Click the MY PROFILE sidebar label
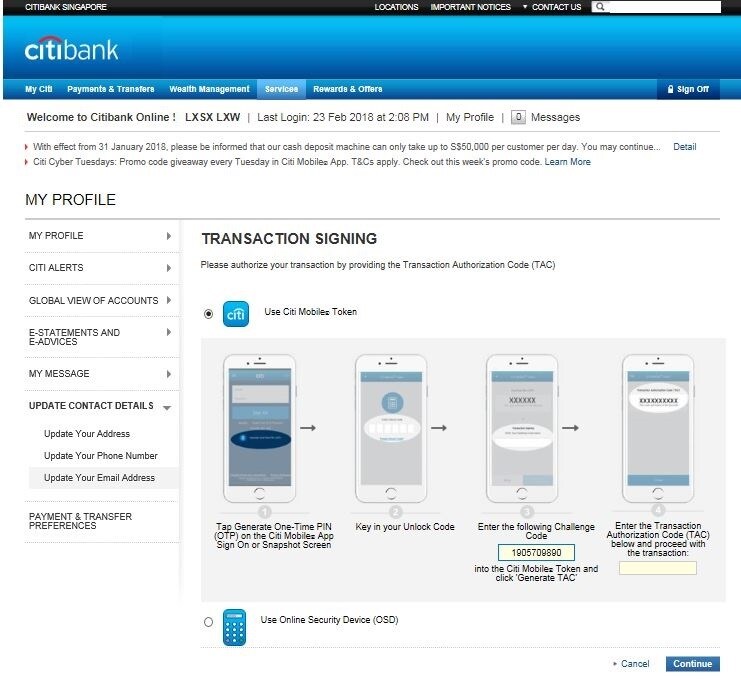The height and width of the screenshot is (680, 741). (56, 235)
